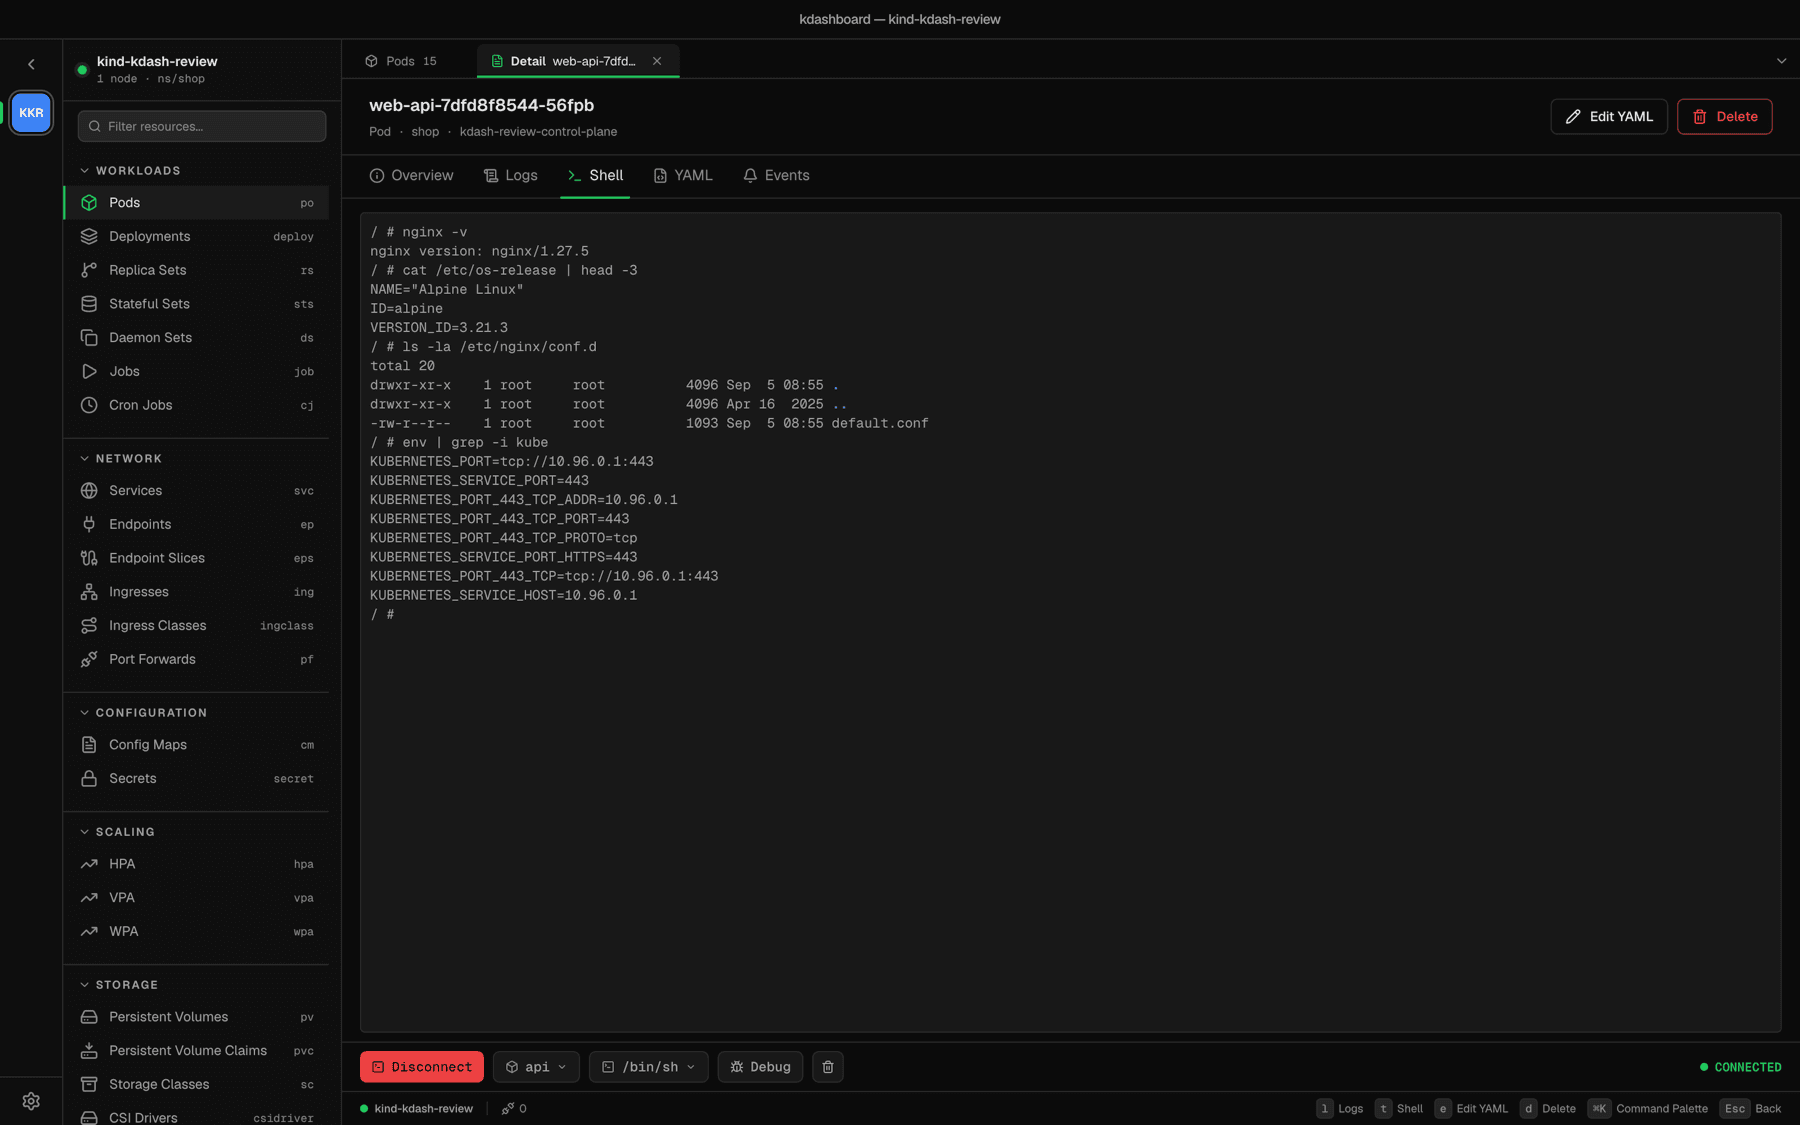Open the /bin/sh shell dropdown
Screen dimensions: 1800x1125
648,1067
